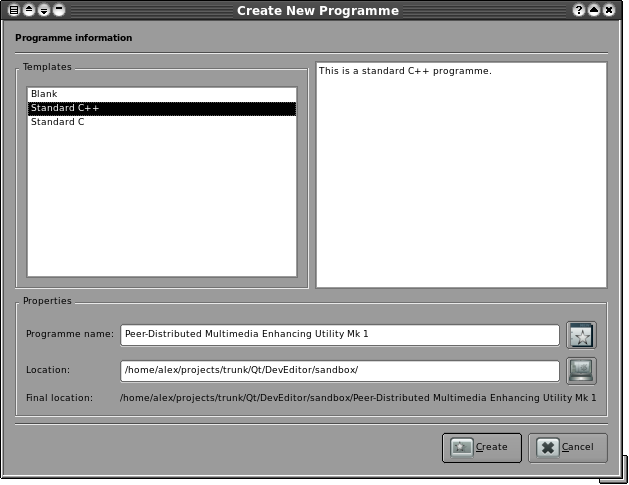Select the Standard C++ template

(x=65, y=108)
